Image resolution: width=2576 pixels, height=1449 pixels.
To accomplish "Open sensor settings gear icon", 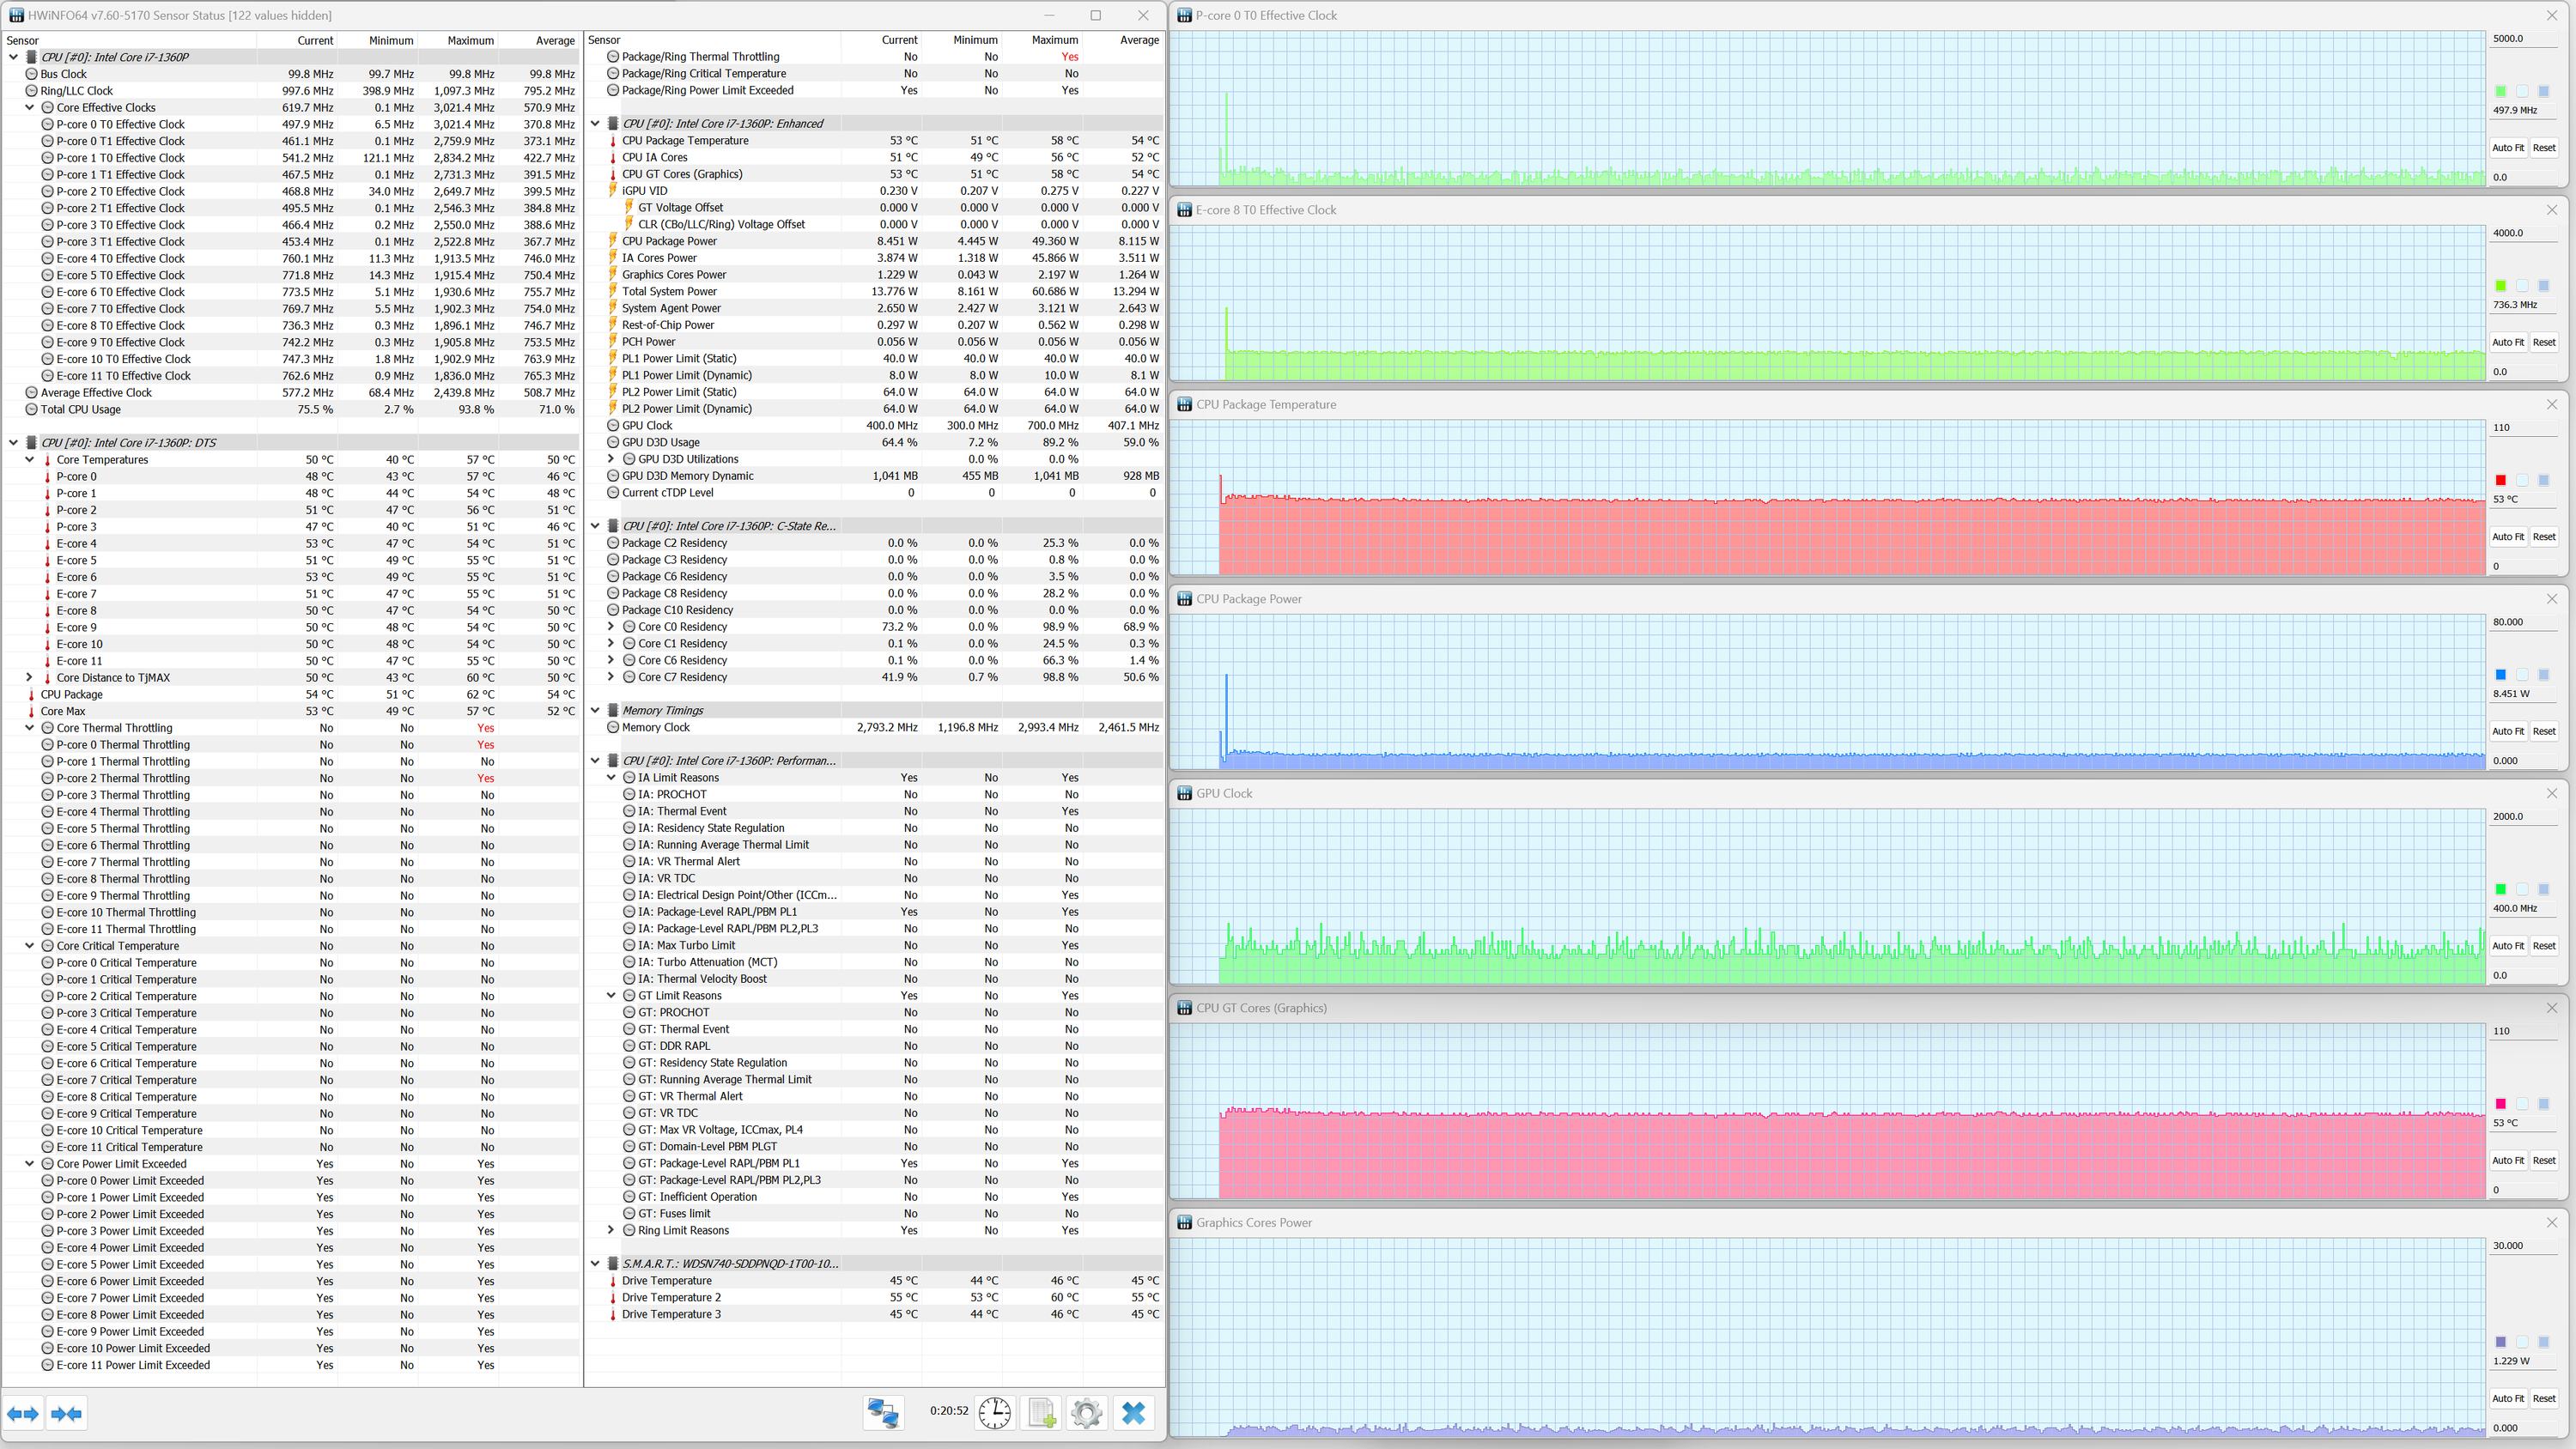I will (x=1086, y=1412).
